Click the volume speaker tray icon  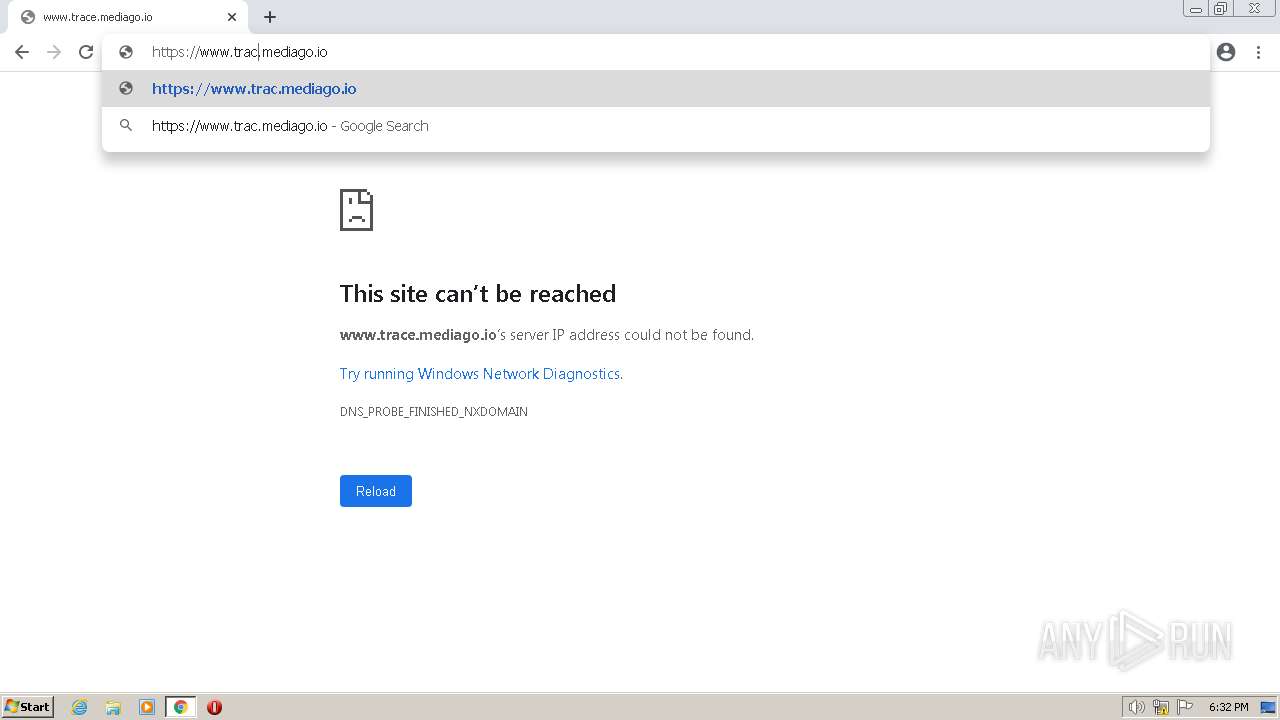1136,707
